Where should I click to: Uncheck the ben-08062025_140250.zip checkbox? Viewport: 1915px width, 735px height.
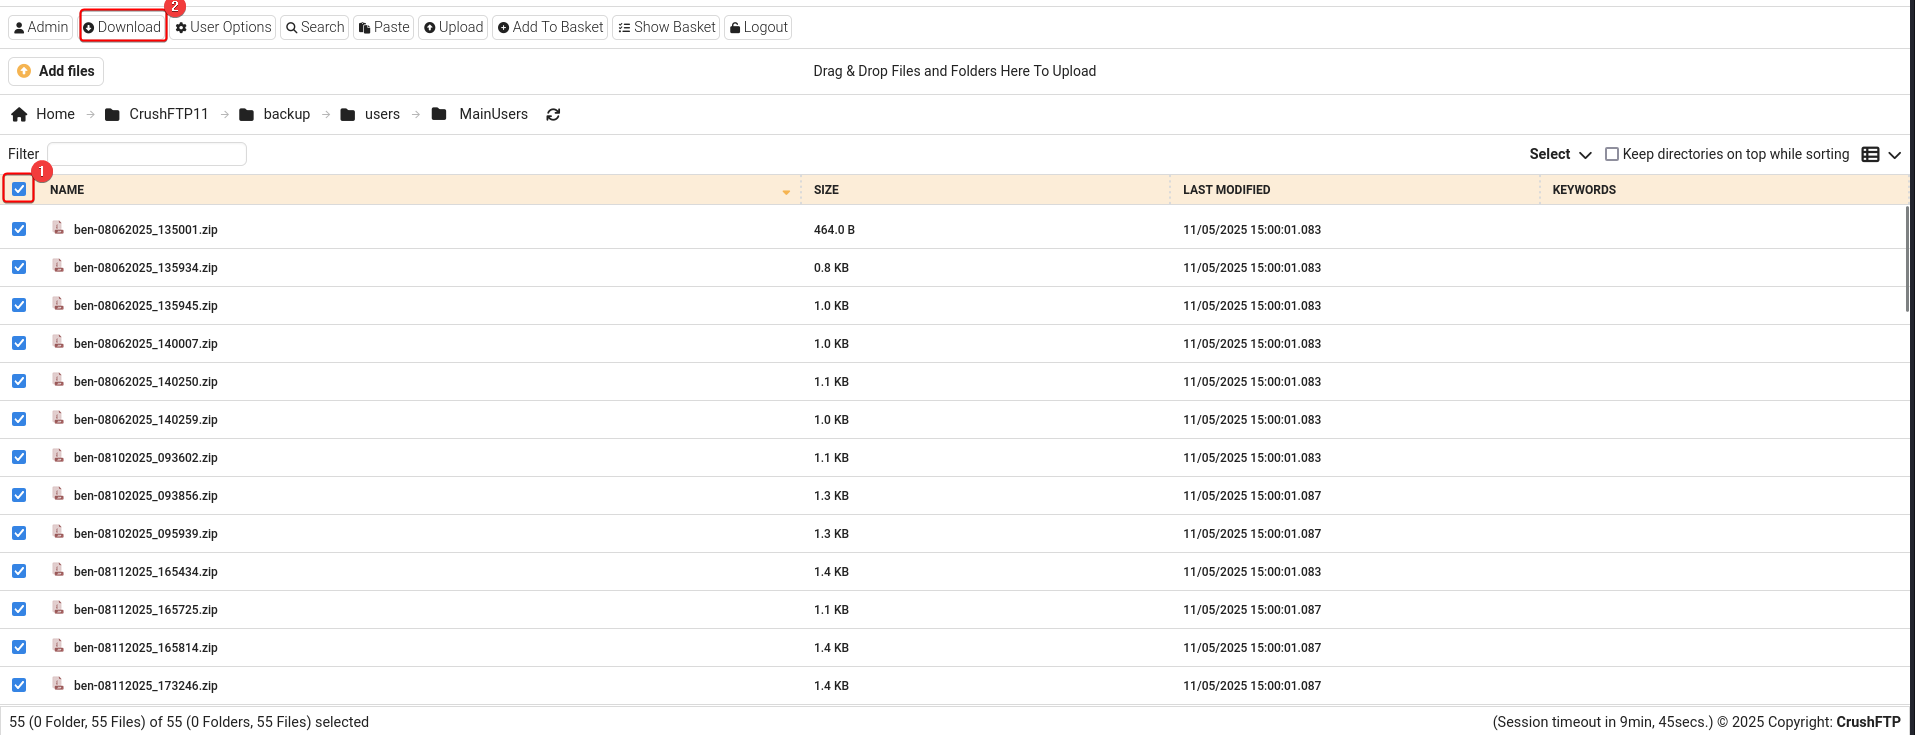pos(19,381)
